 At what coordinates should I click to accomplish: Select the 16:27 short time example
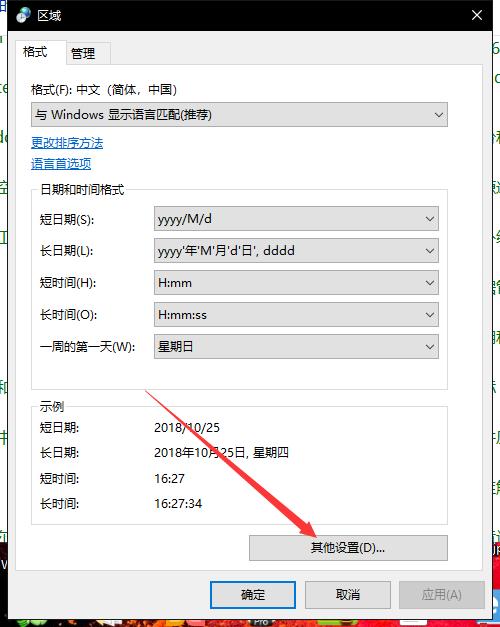[170, 478]
